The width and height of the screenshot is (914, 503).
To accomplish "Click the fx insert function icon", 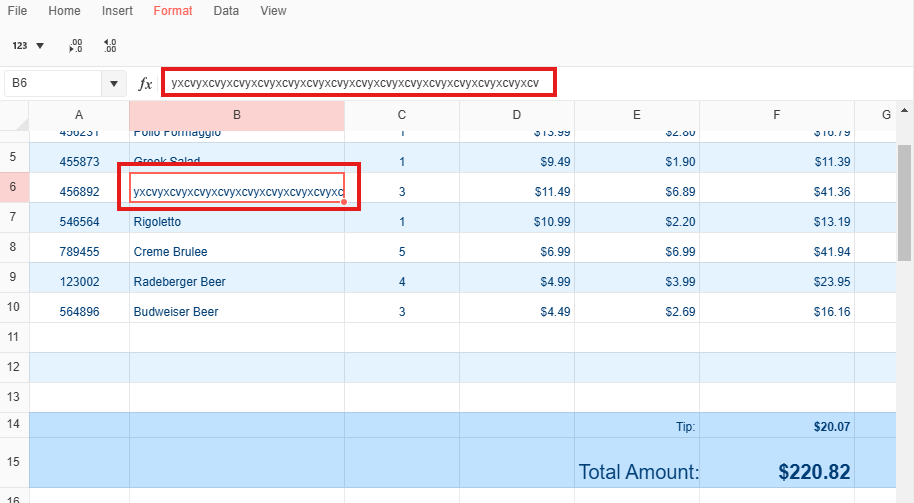I will 145,84.
